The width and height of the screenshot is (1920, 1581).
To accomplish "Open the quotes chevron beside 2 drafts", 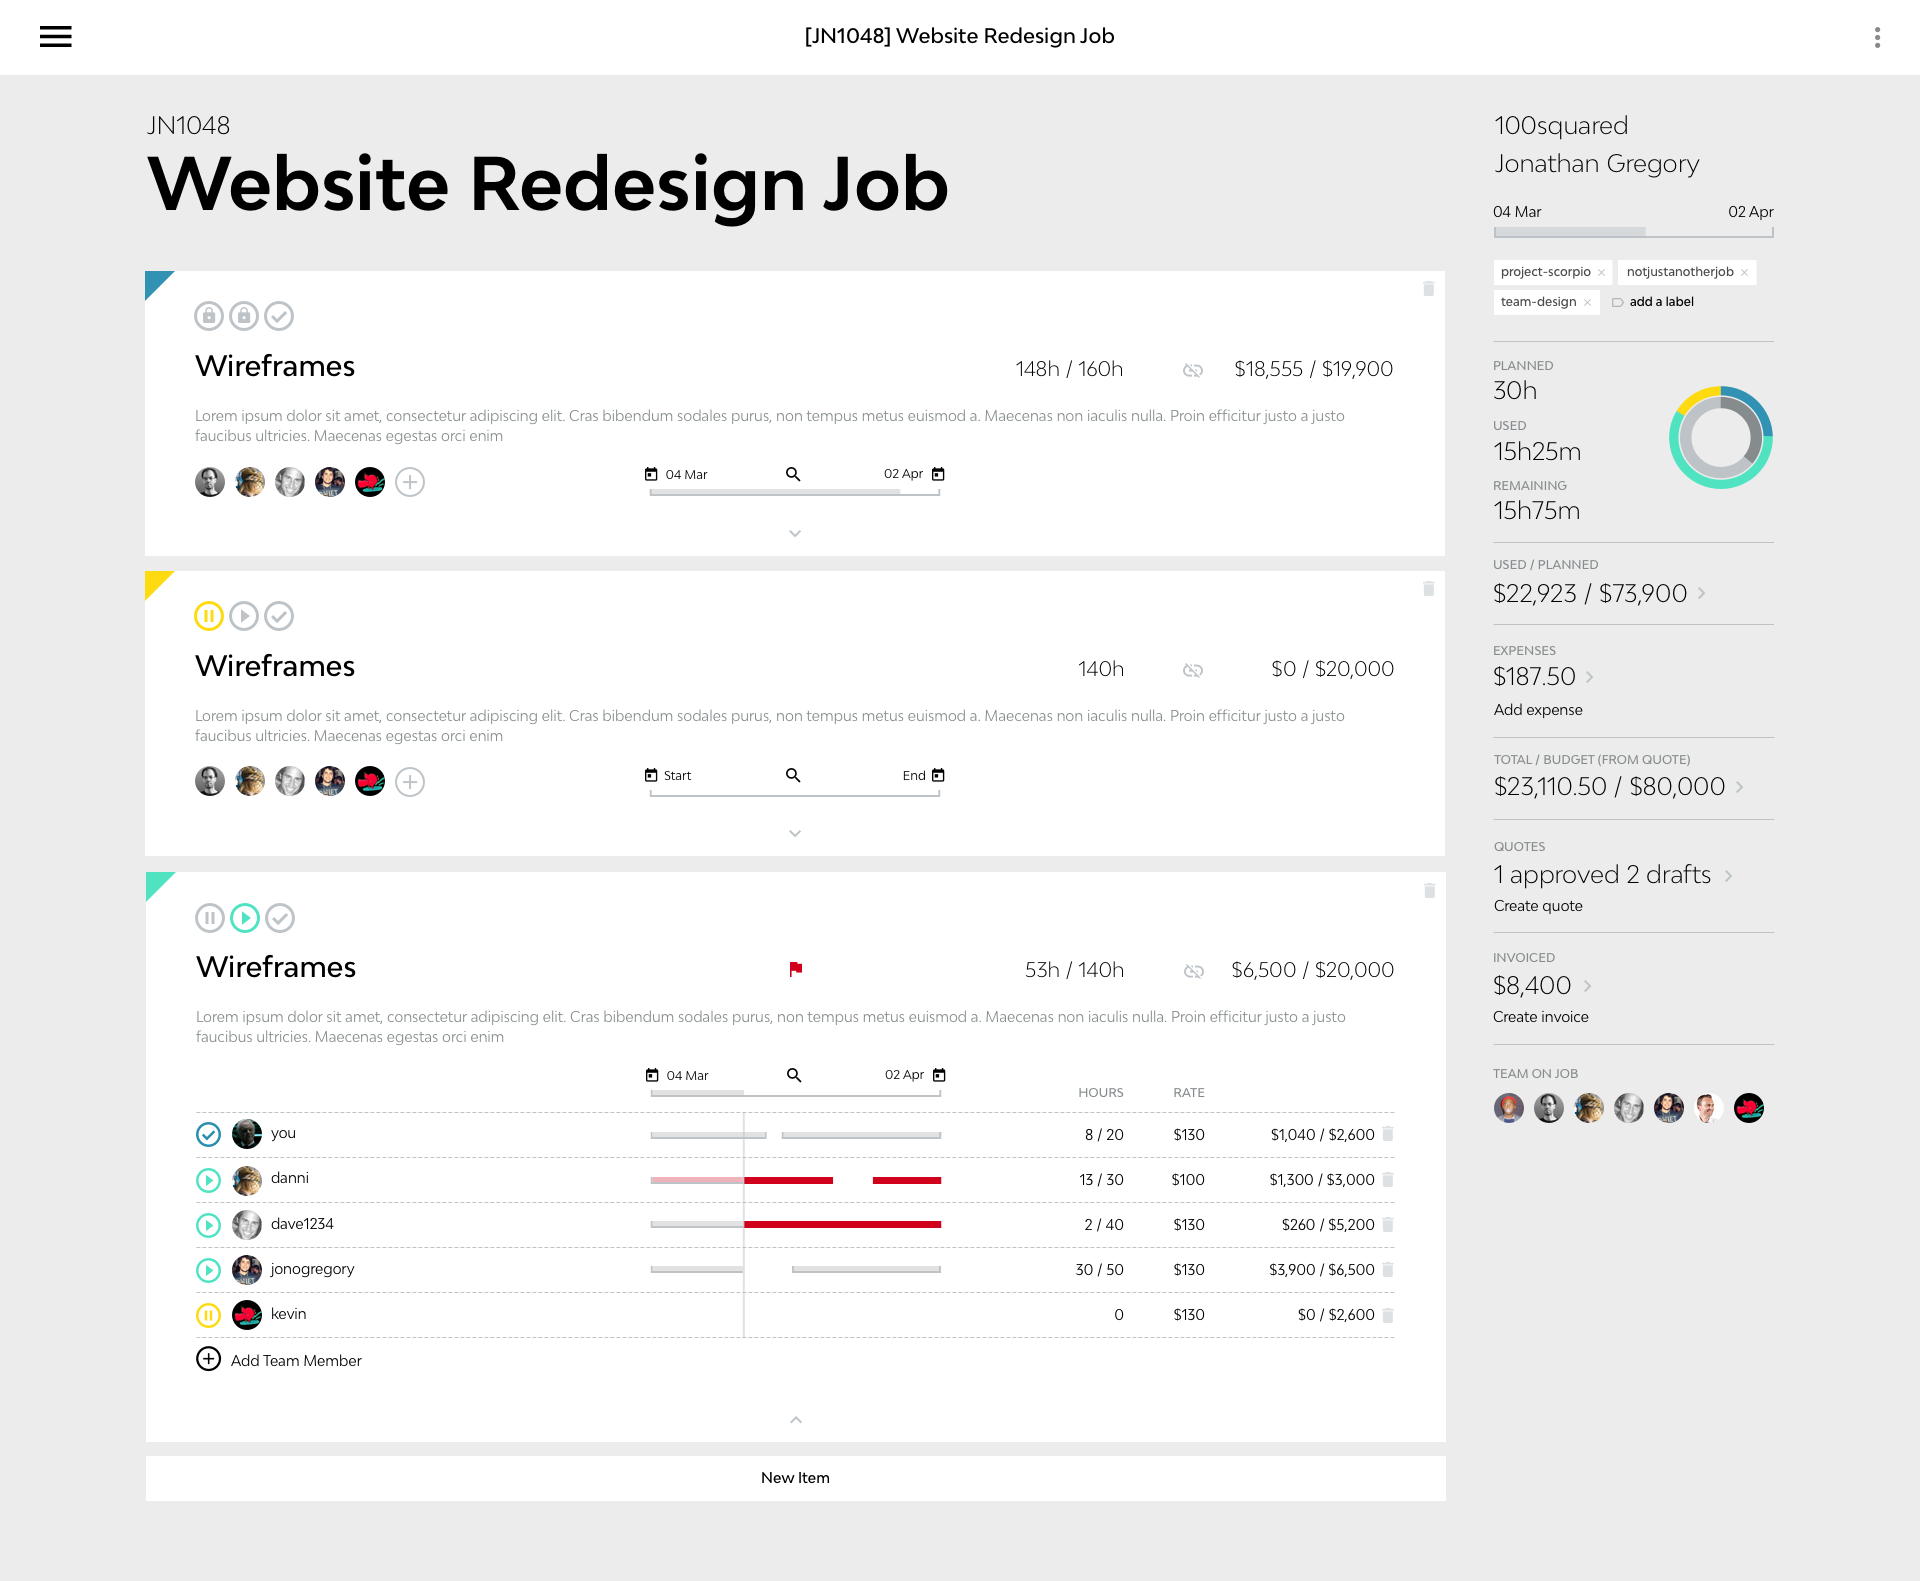I will (x=1728, y=876).
